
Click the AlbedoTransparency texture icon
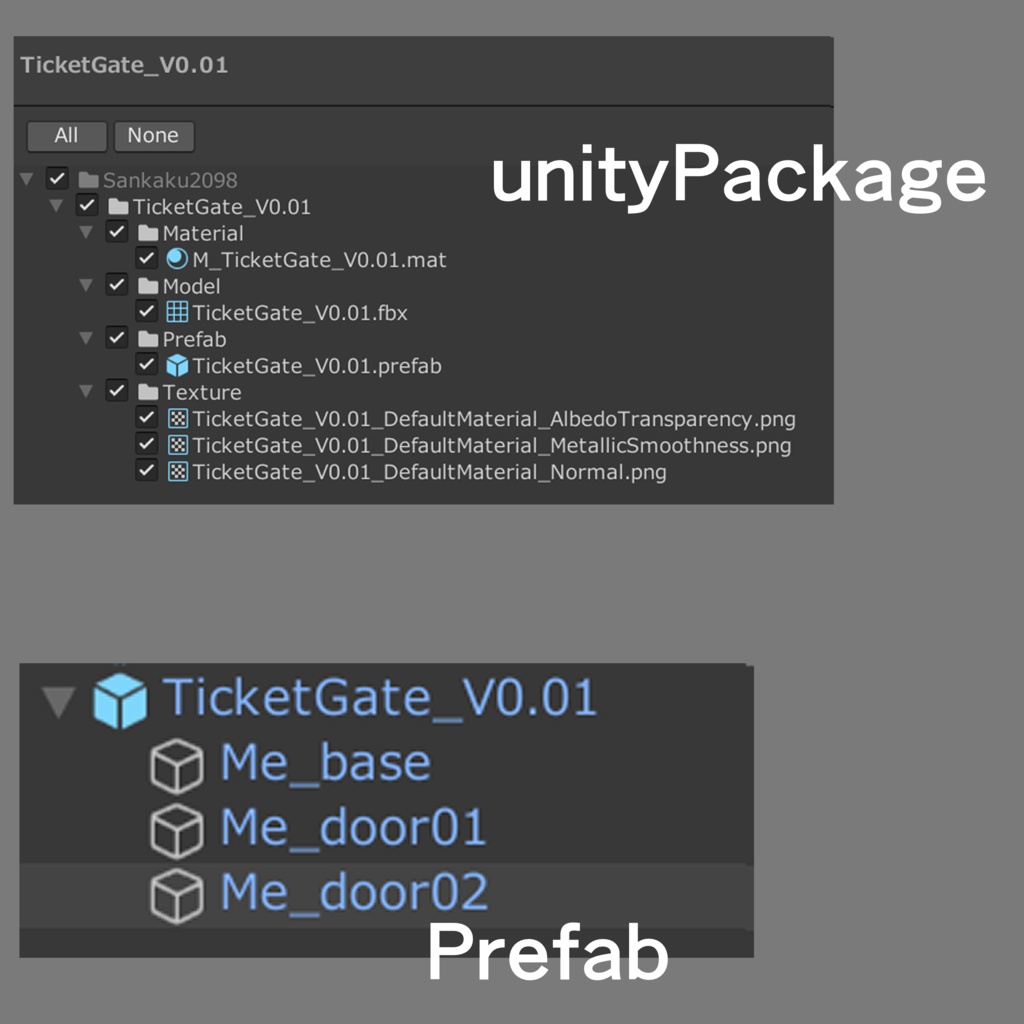176,418
